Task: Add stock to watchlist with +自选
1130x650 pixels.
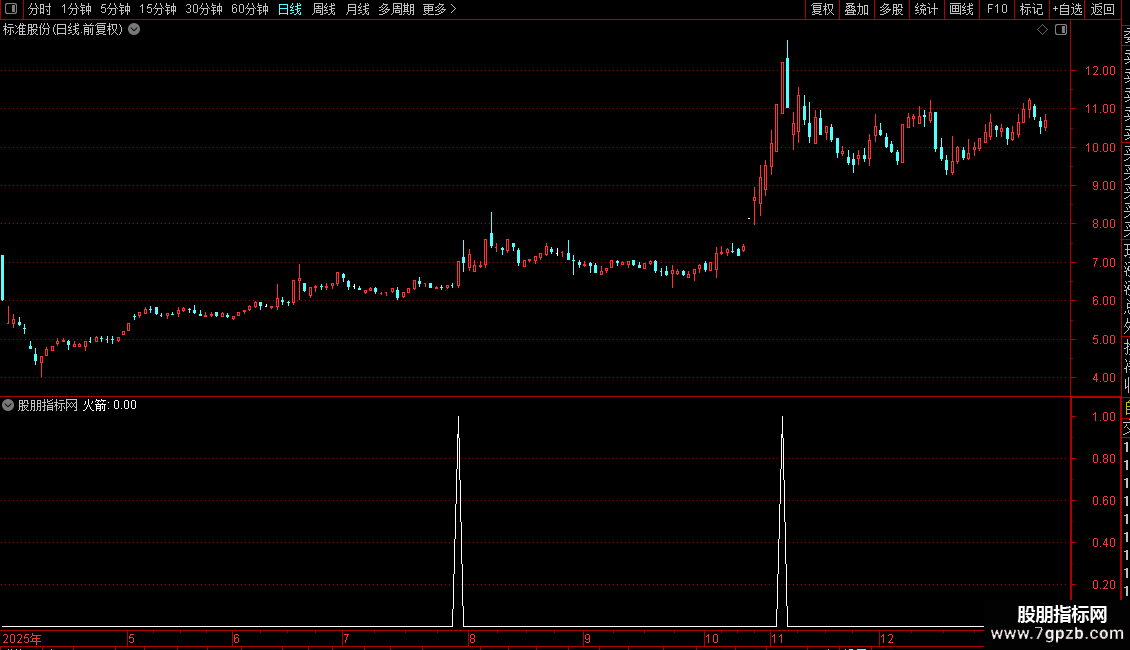Action: tap(1067, 9)
